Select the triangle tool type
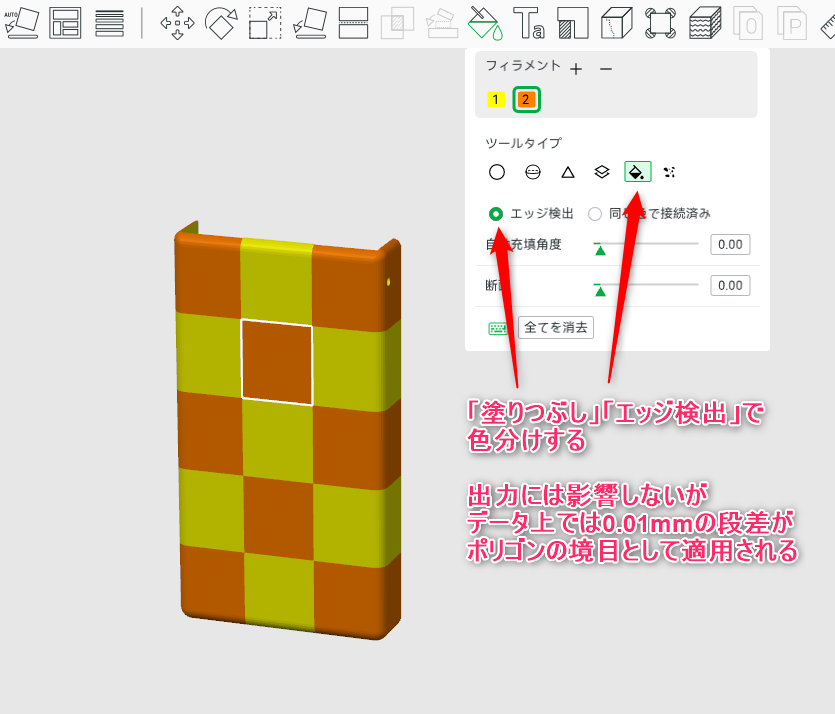 pyautogui.click(x=568, y=172)
